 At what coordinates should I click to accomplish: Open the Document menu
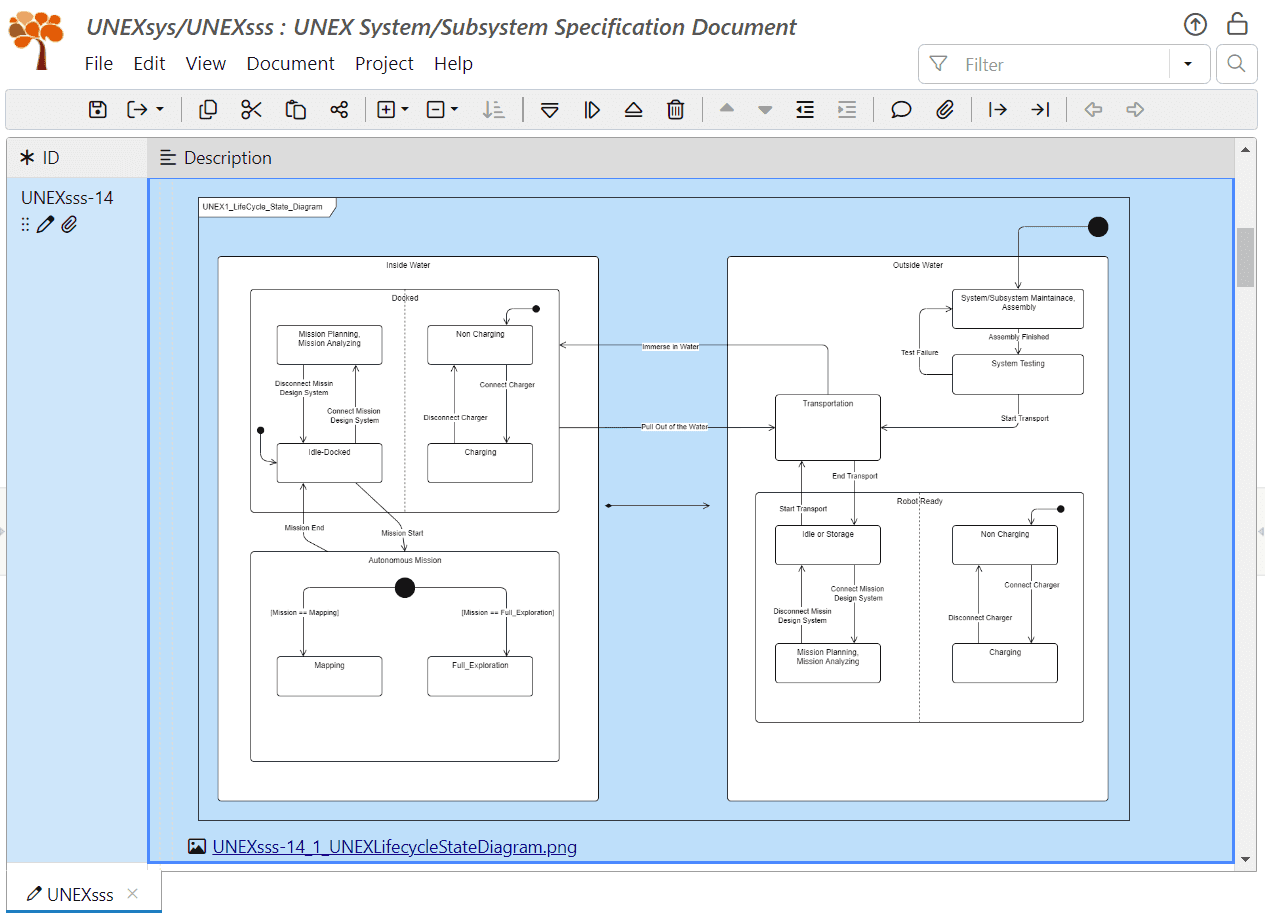tap(290, 63)
